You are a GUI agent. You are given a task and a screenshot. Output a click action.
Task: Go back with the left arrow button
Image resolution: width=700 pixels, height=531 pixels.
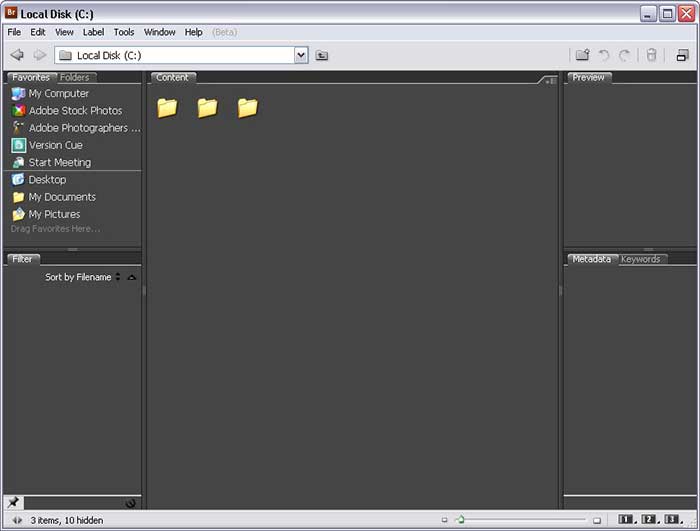point(17,55)
